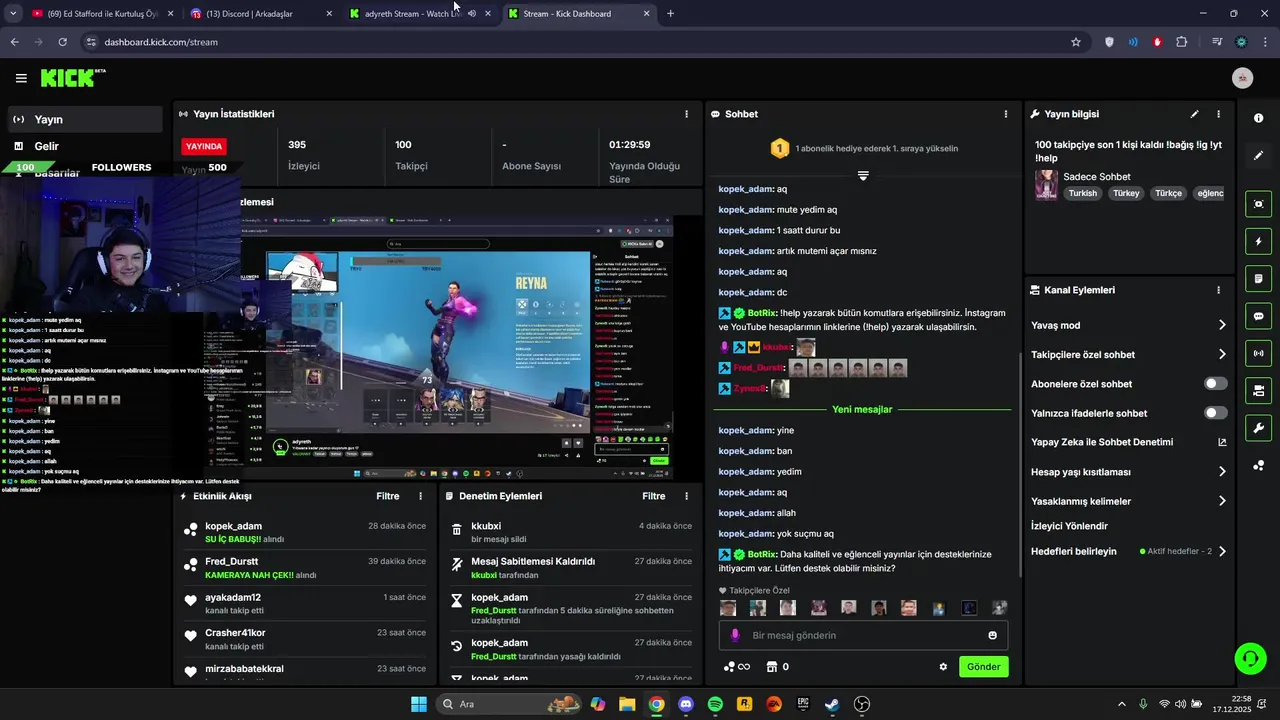Focus the Bir mesaj gönderin input

click(863, 635)
